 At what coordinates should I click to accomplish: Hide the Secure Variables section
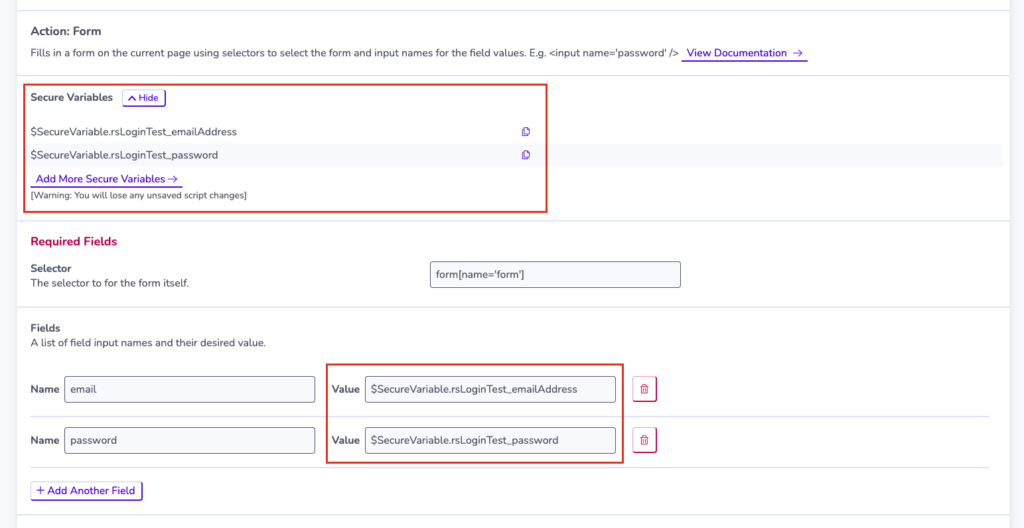[x=144, y=97]
